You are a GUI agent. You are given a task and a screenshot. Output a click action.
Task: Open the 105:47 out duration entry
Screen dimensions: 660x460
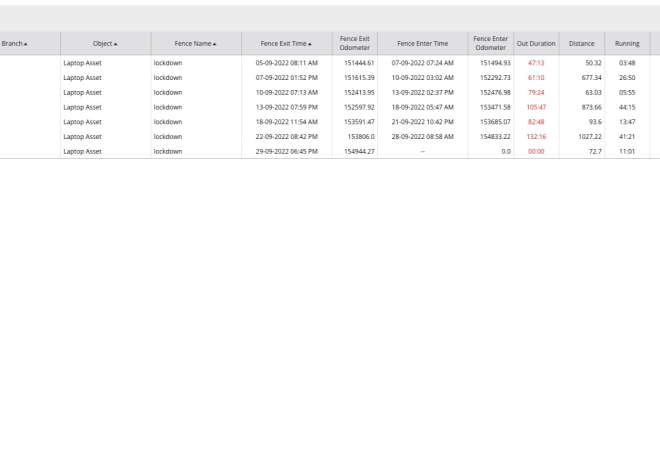[536, 107]
